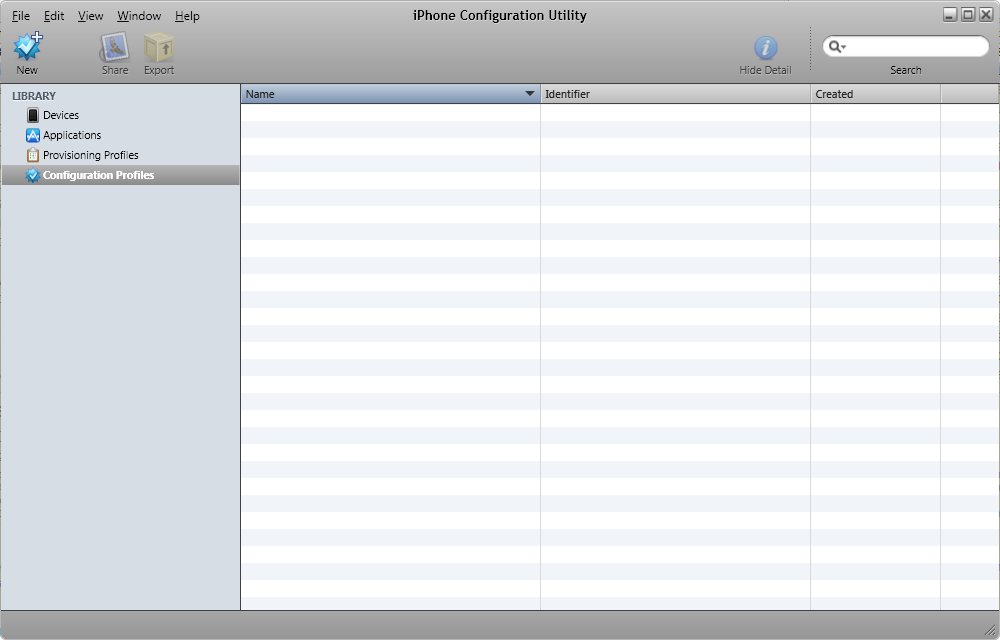The height and width of the screenshot is (640, 1000).
Task: Click the window resize grip corner
Action: pos(991,631)
